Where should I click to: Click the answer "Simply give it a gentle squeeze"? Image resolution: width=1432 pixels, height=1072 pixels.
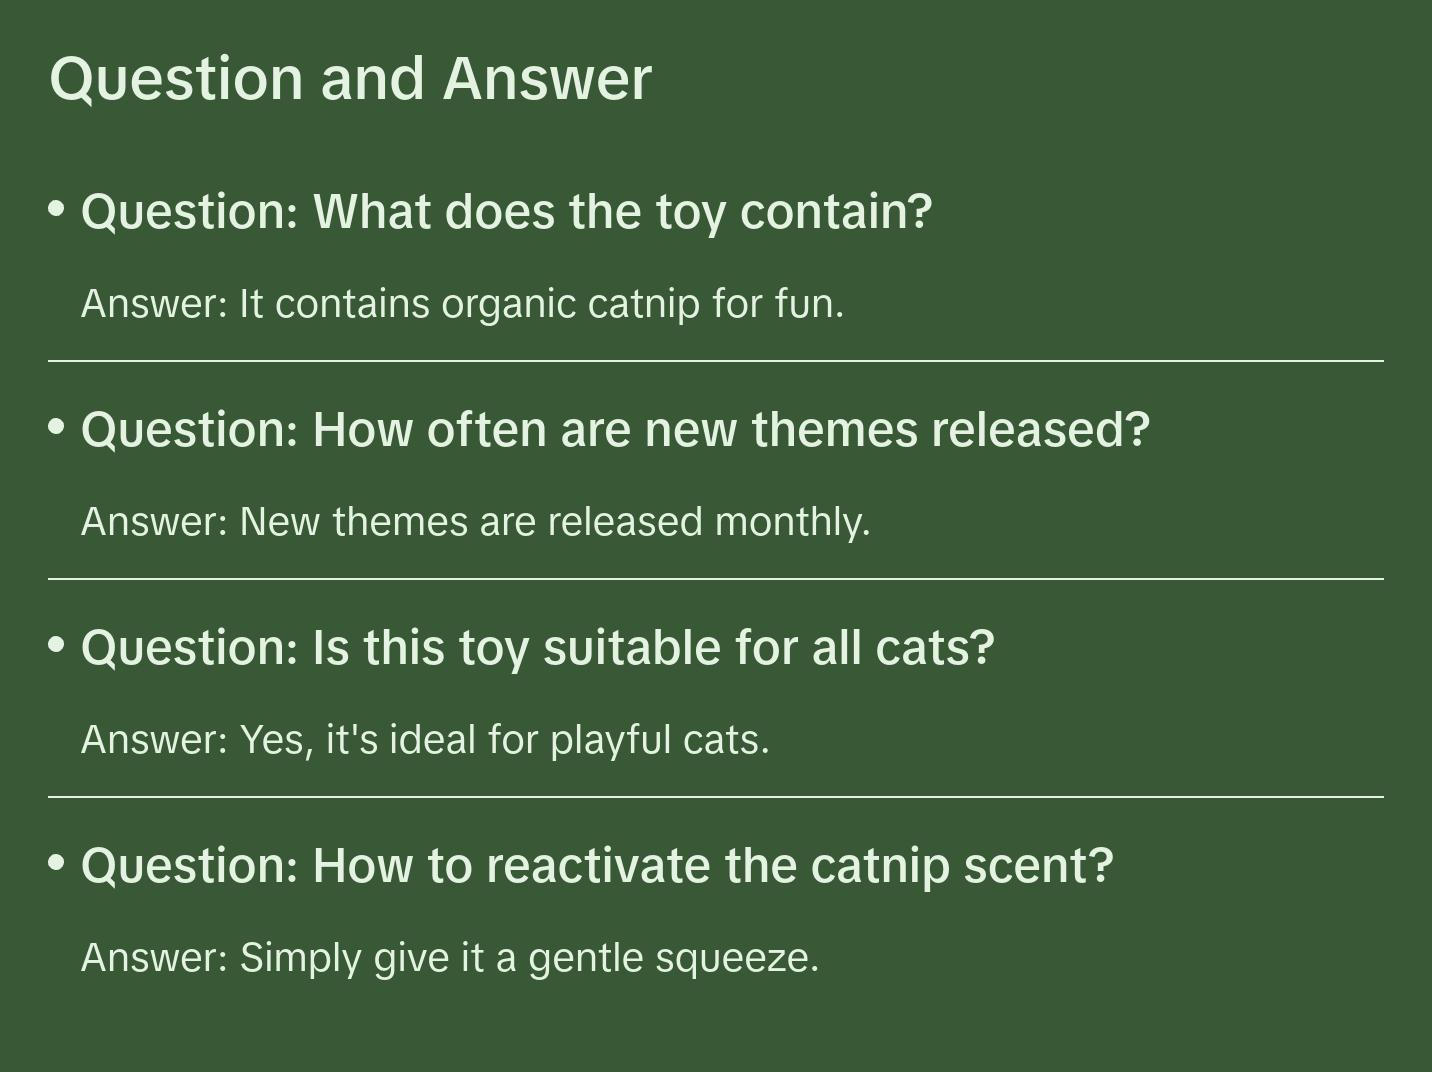[450, 958]
